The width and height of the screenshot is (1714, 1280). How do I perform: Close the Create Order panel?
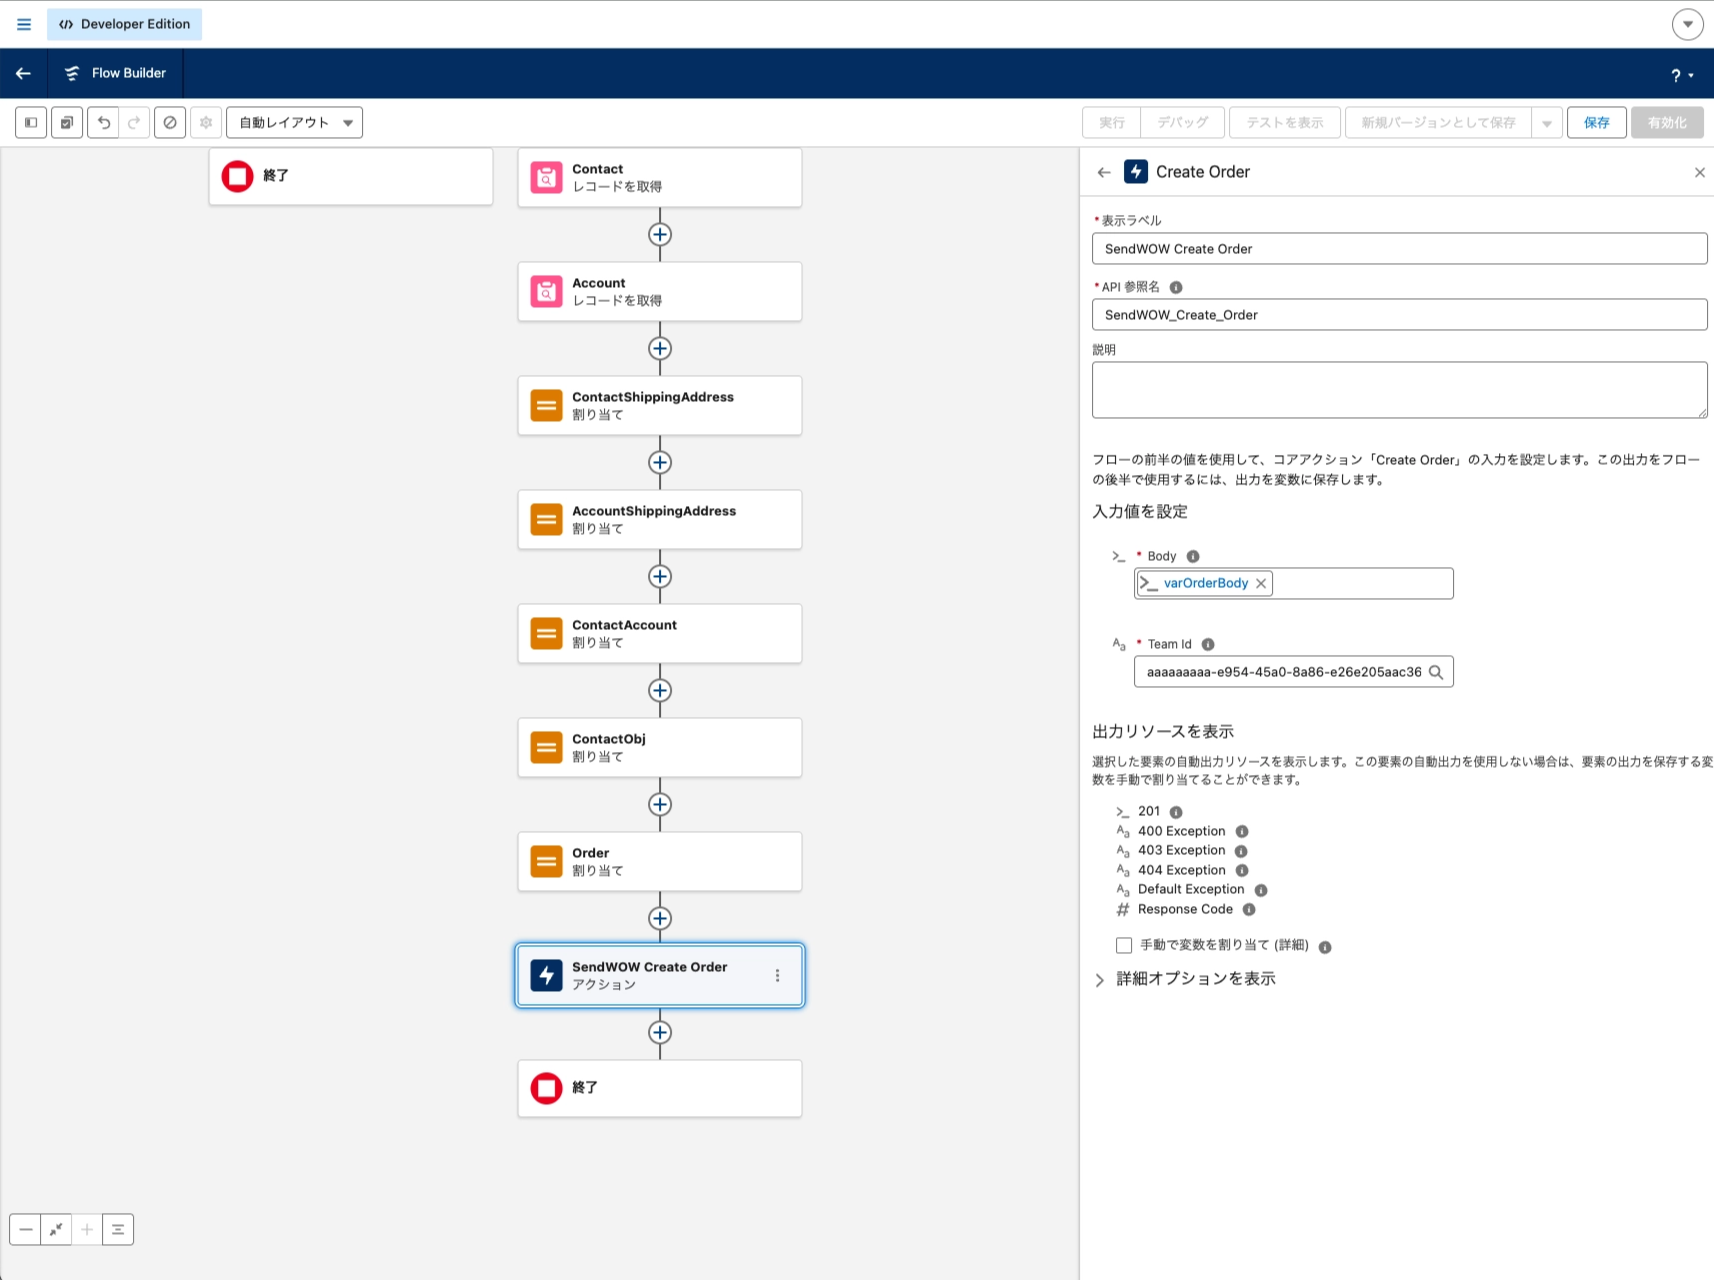pyautogui.click(x=1699, y=173)
